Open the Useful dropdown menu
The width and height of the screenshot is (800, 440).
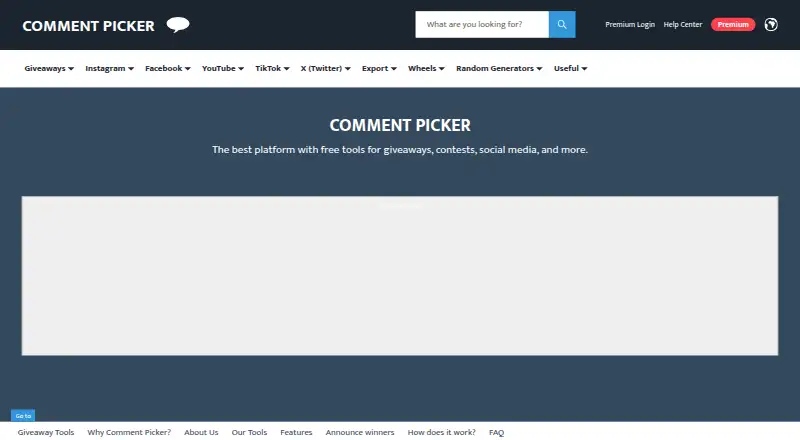(x=570, y=68)
